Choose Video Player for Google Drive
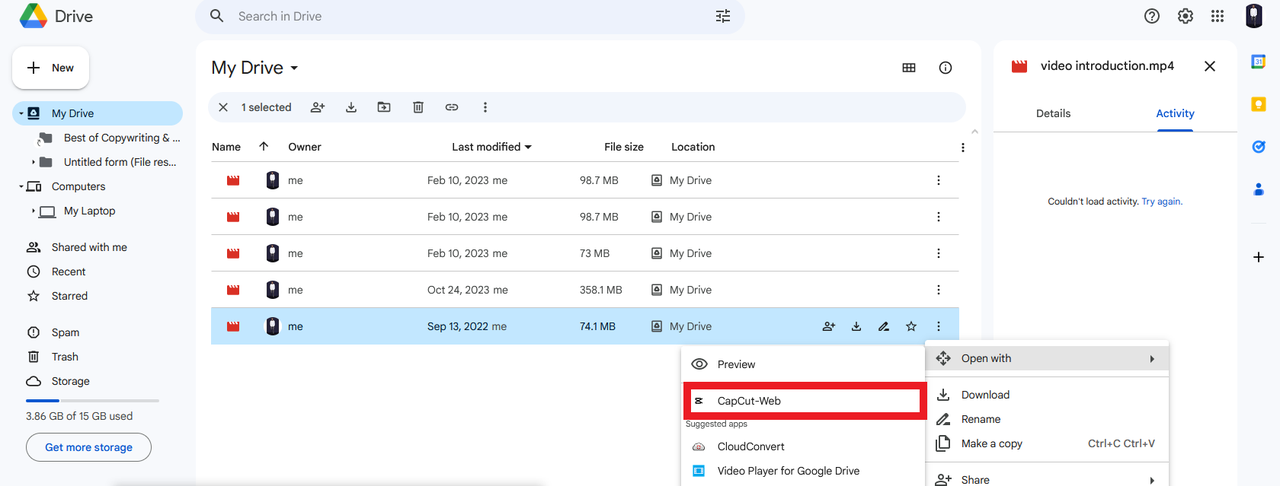Screen dimensions: 1280x486 point(803,471)
